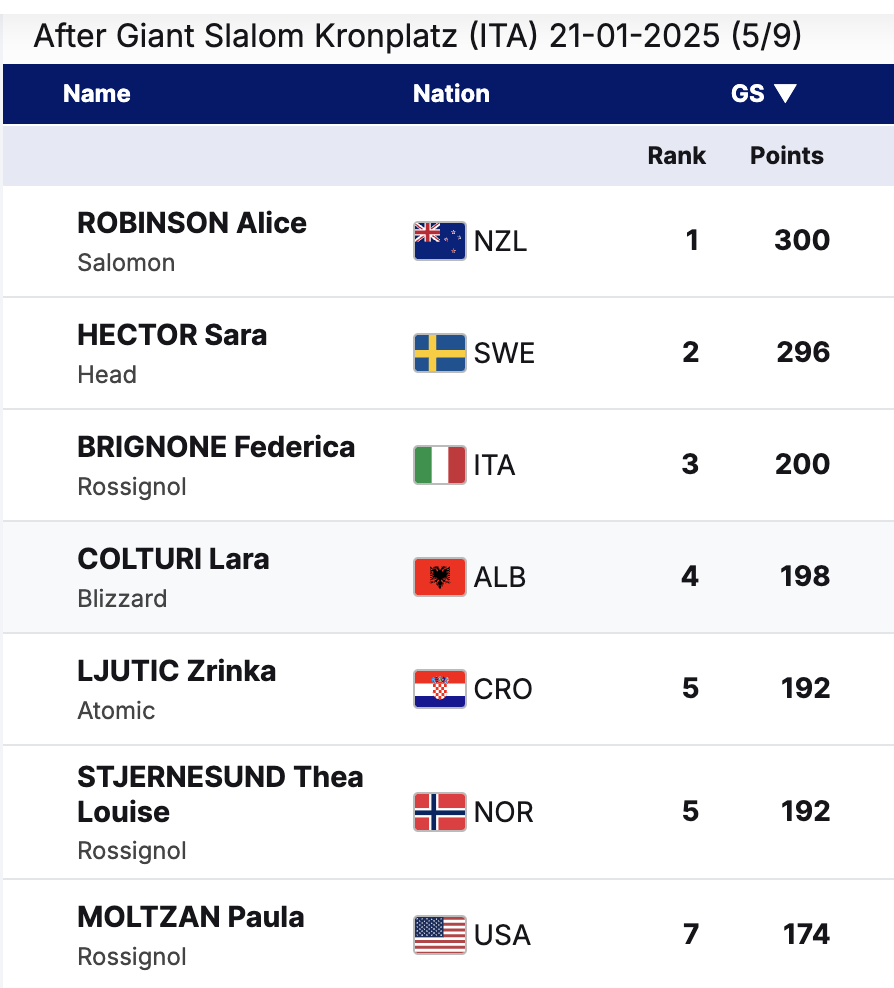Screen dimensions: 894x988
Task: Click the Points sub-header
Action: [x=787, y=156]
